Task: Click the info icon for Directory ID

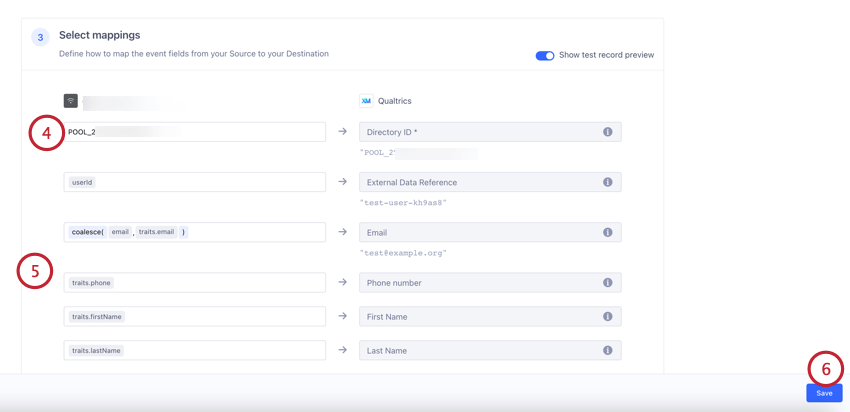Action: coord(607,132)
